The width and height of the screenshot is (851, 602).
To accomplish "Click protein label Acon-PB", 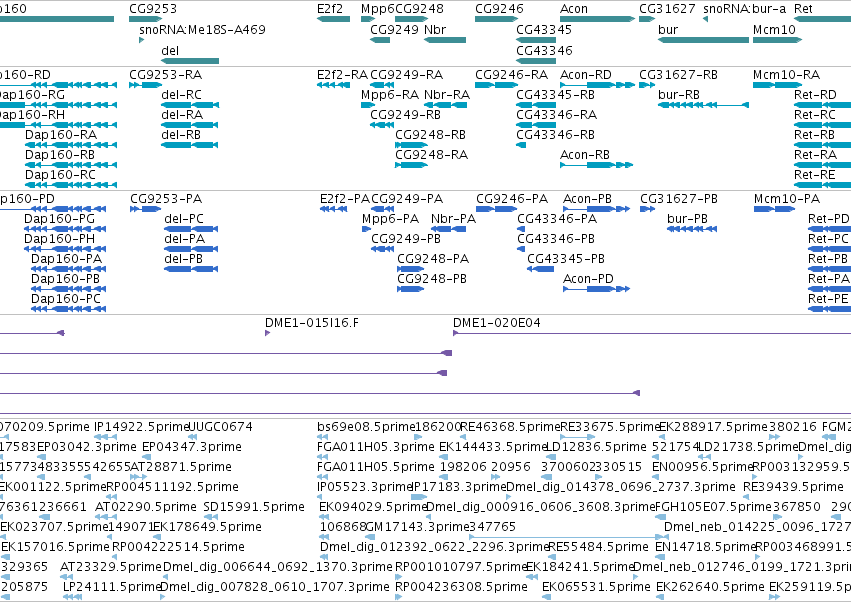I will click(x=587, y=199).
